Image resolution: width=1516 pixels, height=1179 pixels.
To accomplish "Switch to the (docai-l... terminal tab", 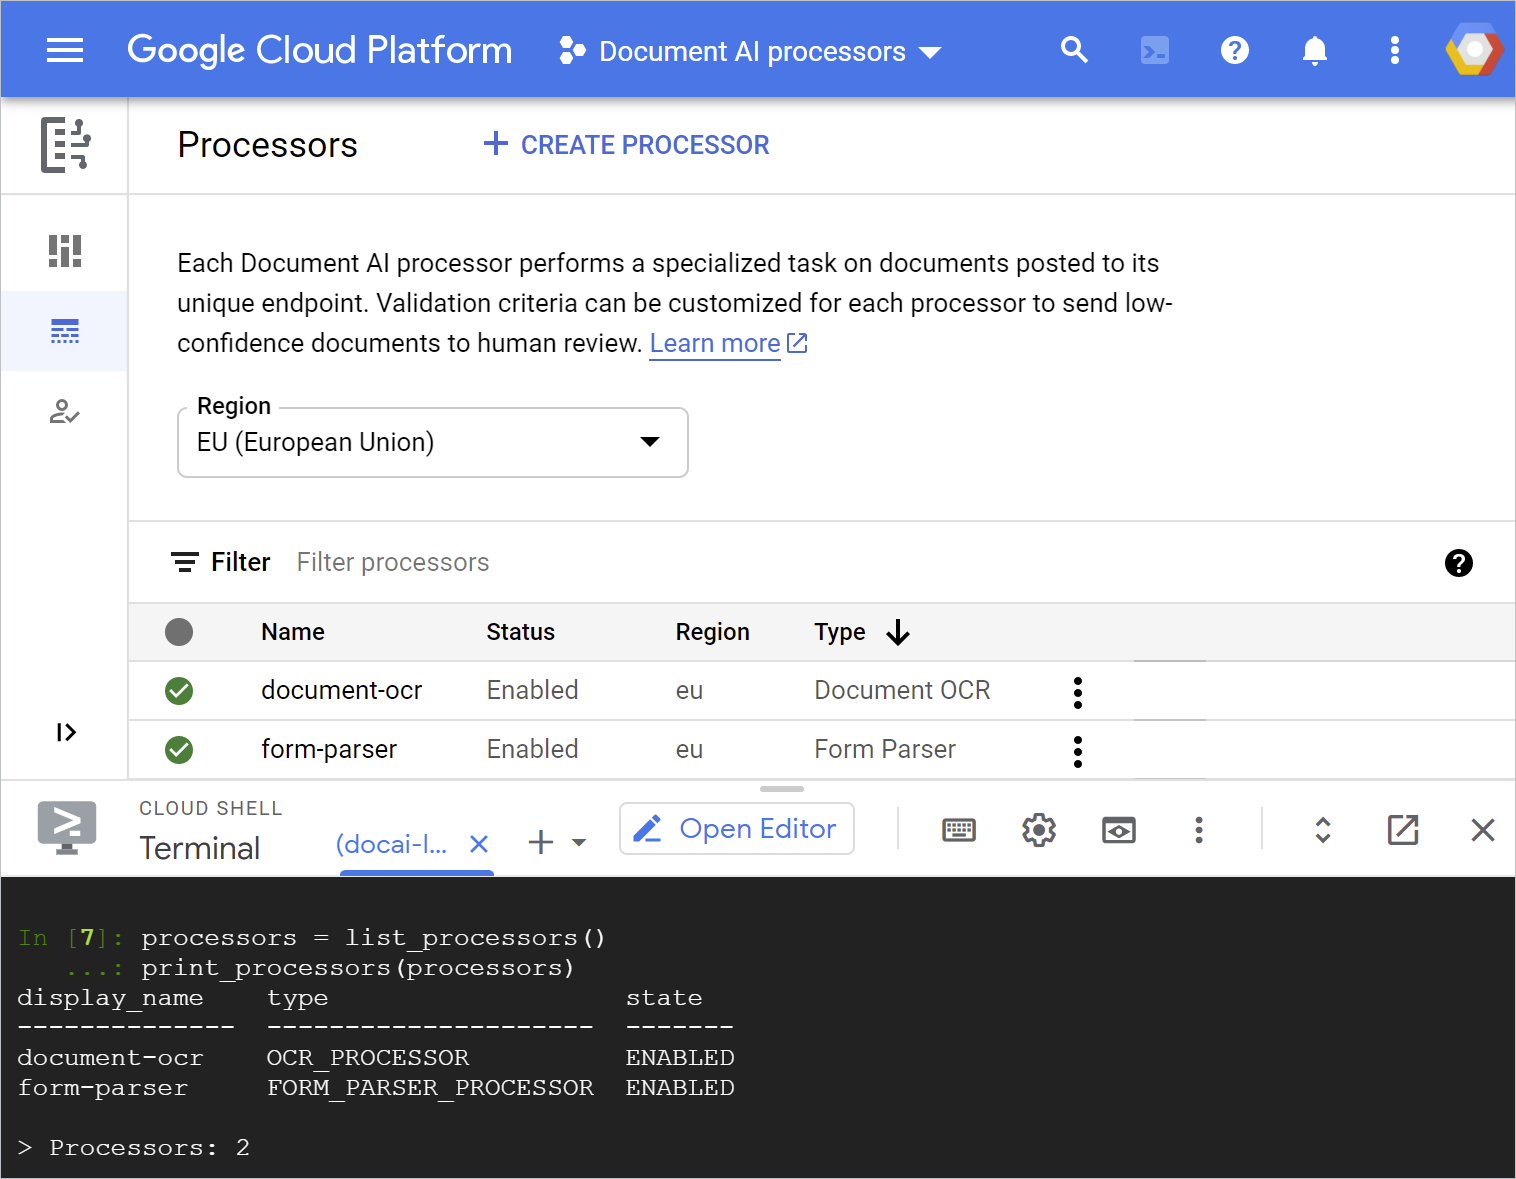I will point(392,845).
